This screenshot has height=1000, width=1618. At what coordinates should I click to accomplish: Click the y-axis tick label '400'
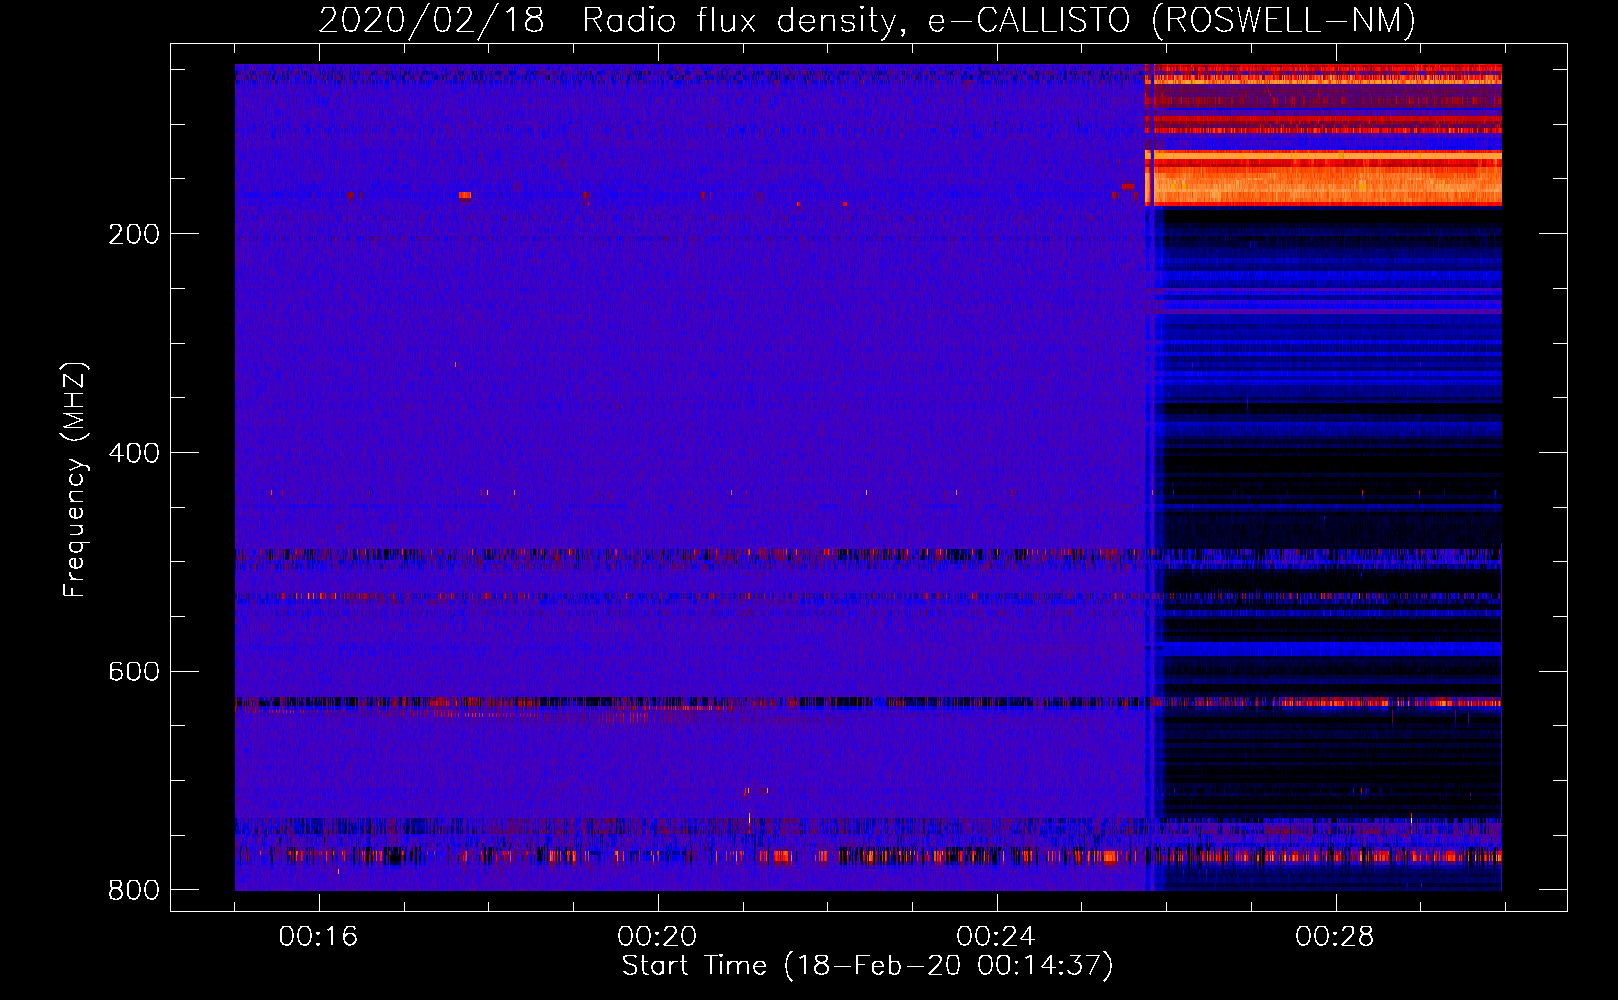tap(134, 453)
